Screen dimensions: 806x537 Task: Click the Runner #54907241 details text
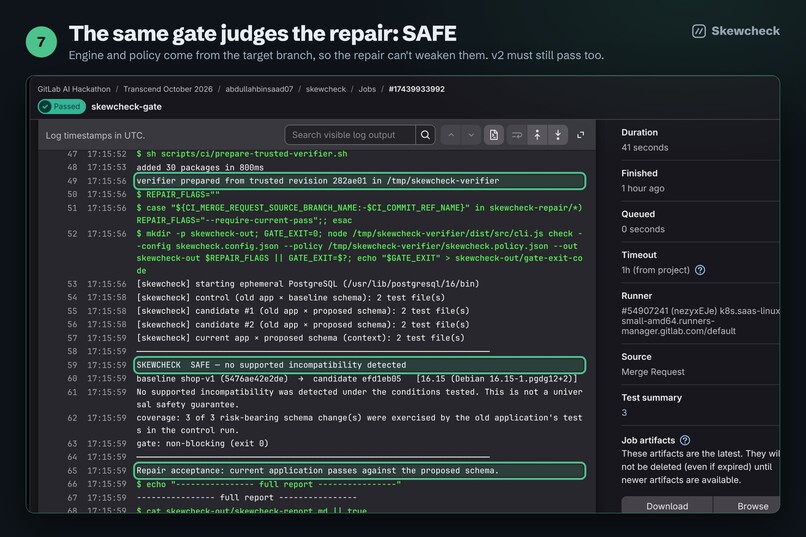click(700, 321)
